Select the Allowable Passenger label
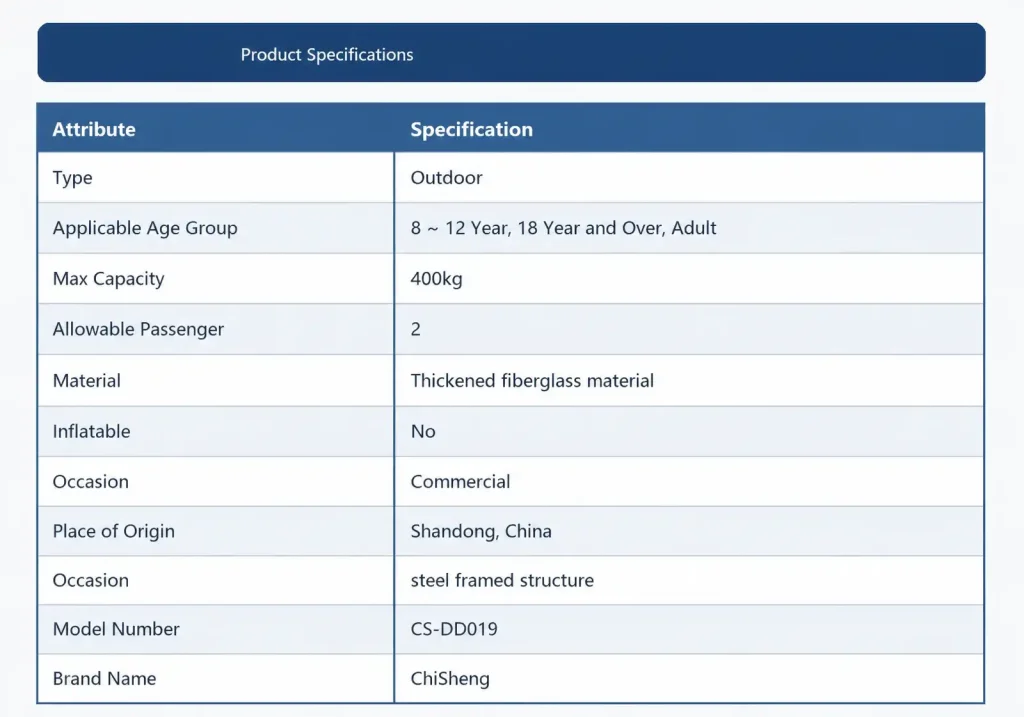The image size is (1024, 717). tap(138, 329)
